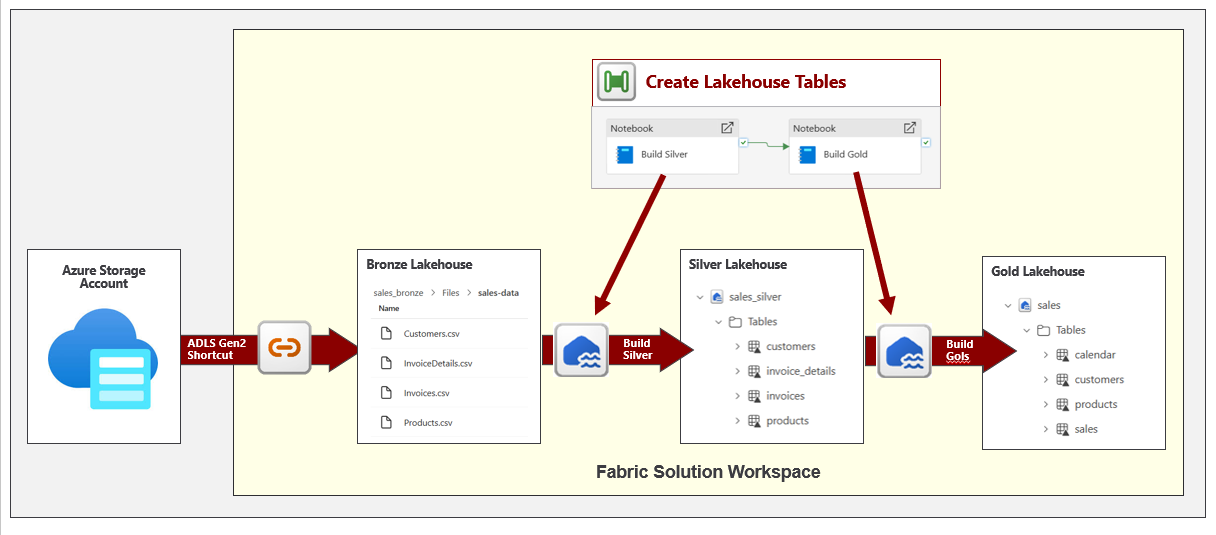The height and width of the screenshot is (535, 1216).
Task: Click the orange ADLS Gen2 shortcut link icon
Action: pos(285,348)
